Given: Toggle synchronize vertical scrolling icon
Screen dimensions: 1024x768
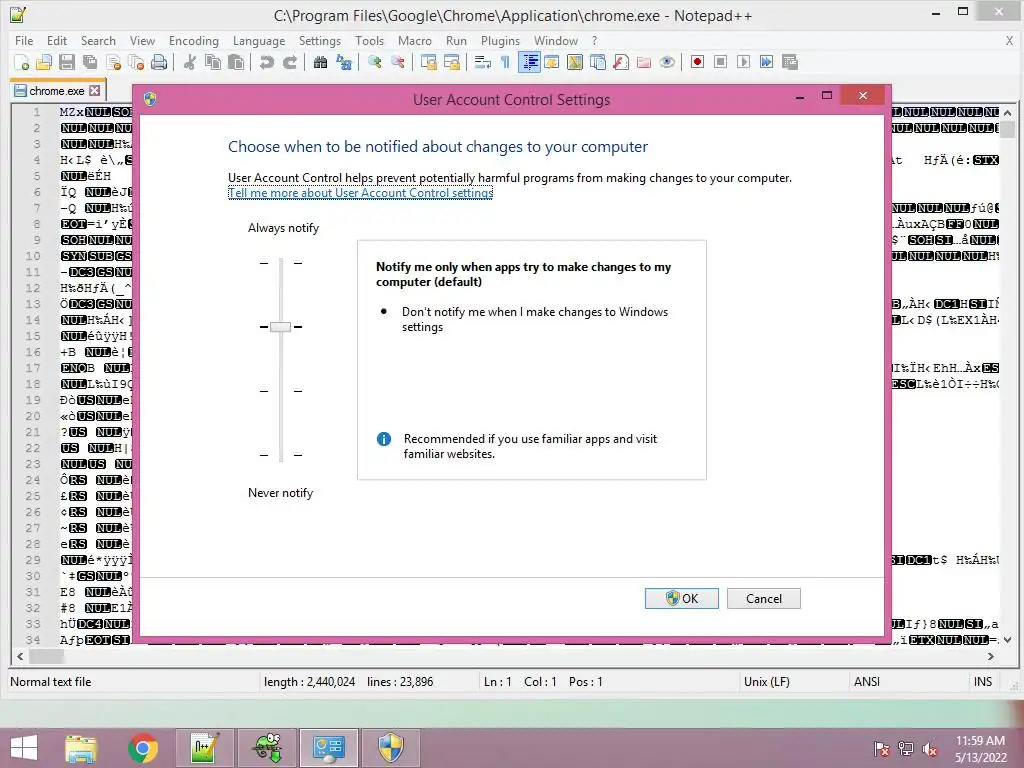Looking at the screenshot, I should pos(428,62).
